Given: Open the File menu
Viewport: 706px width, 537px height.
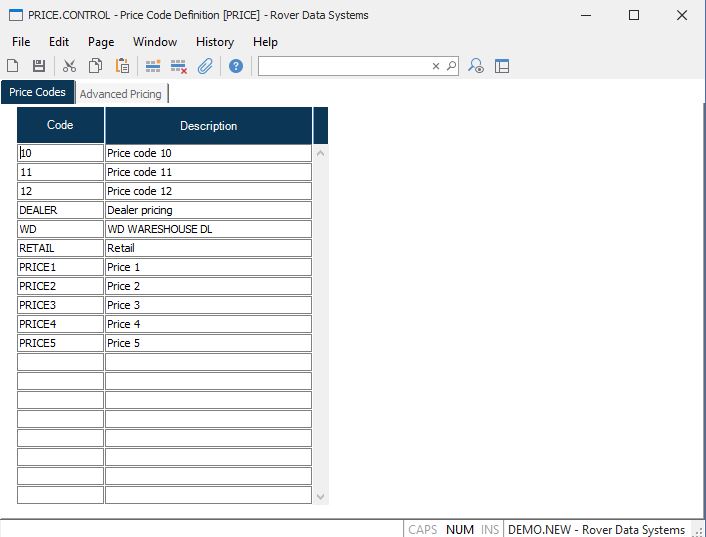Looking at the screenshot, I should pyautogui.click(x=21, y=42).
